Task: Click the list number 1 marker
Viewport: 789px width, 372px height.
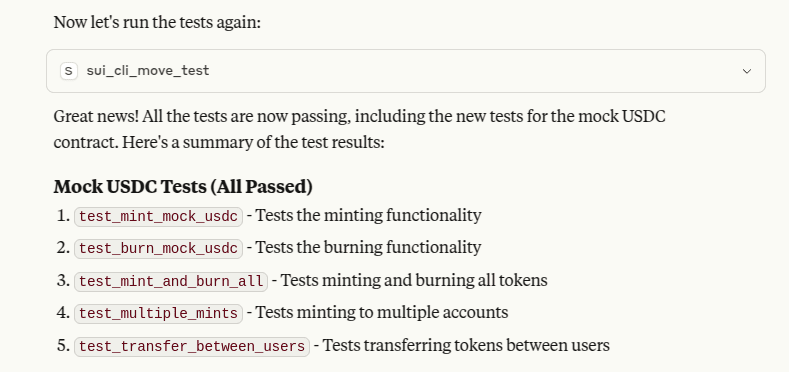Action: [63, 216]
